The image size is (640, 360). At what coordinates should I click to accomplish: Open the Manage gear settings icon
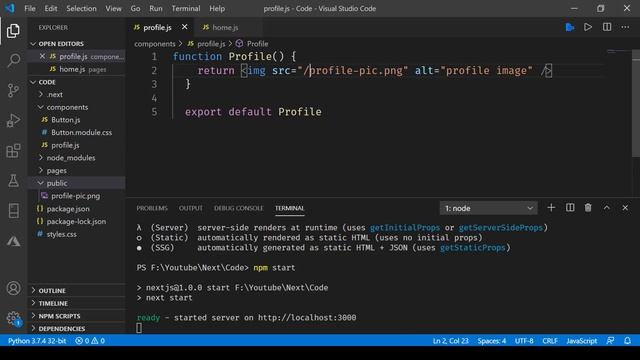pyautogui.click(x=13, y=318)
